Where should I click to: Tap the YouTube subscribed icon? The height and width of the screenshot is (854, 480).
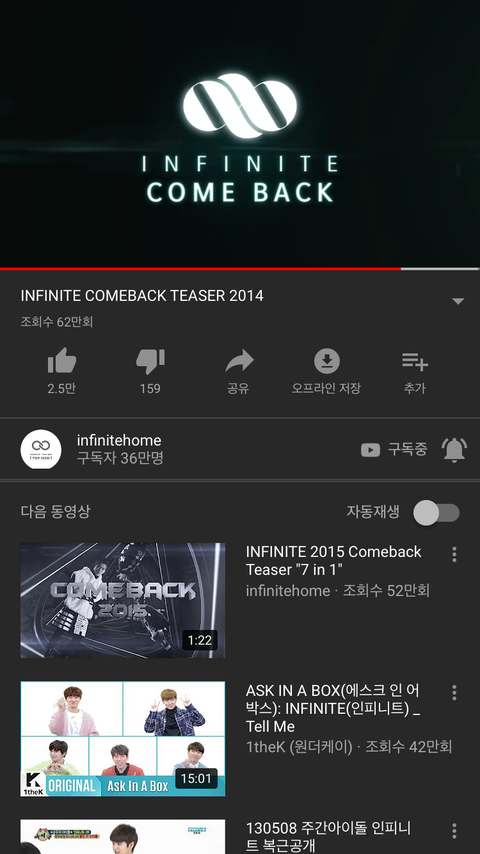pyautogui.click(x=370, y=450)
